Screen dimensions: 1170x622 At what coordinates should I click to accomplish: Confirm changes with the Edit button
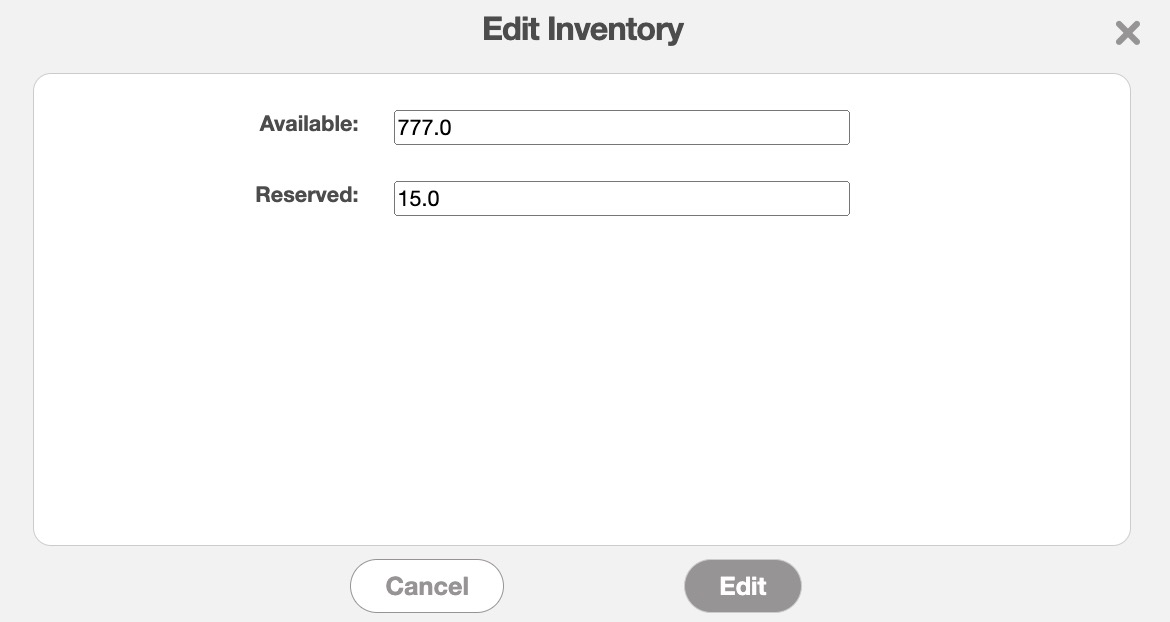point(742,586)
